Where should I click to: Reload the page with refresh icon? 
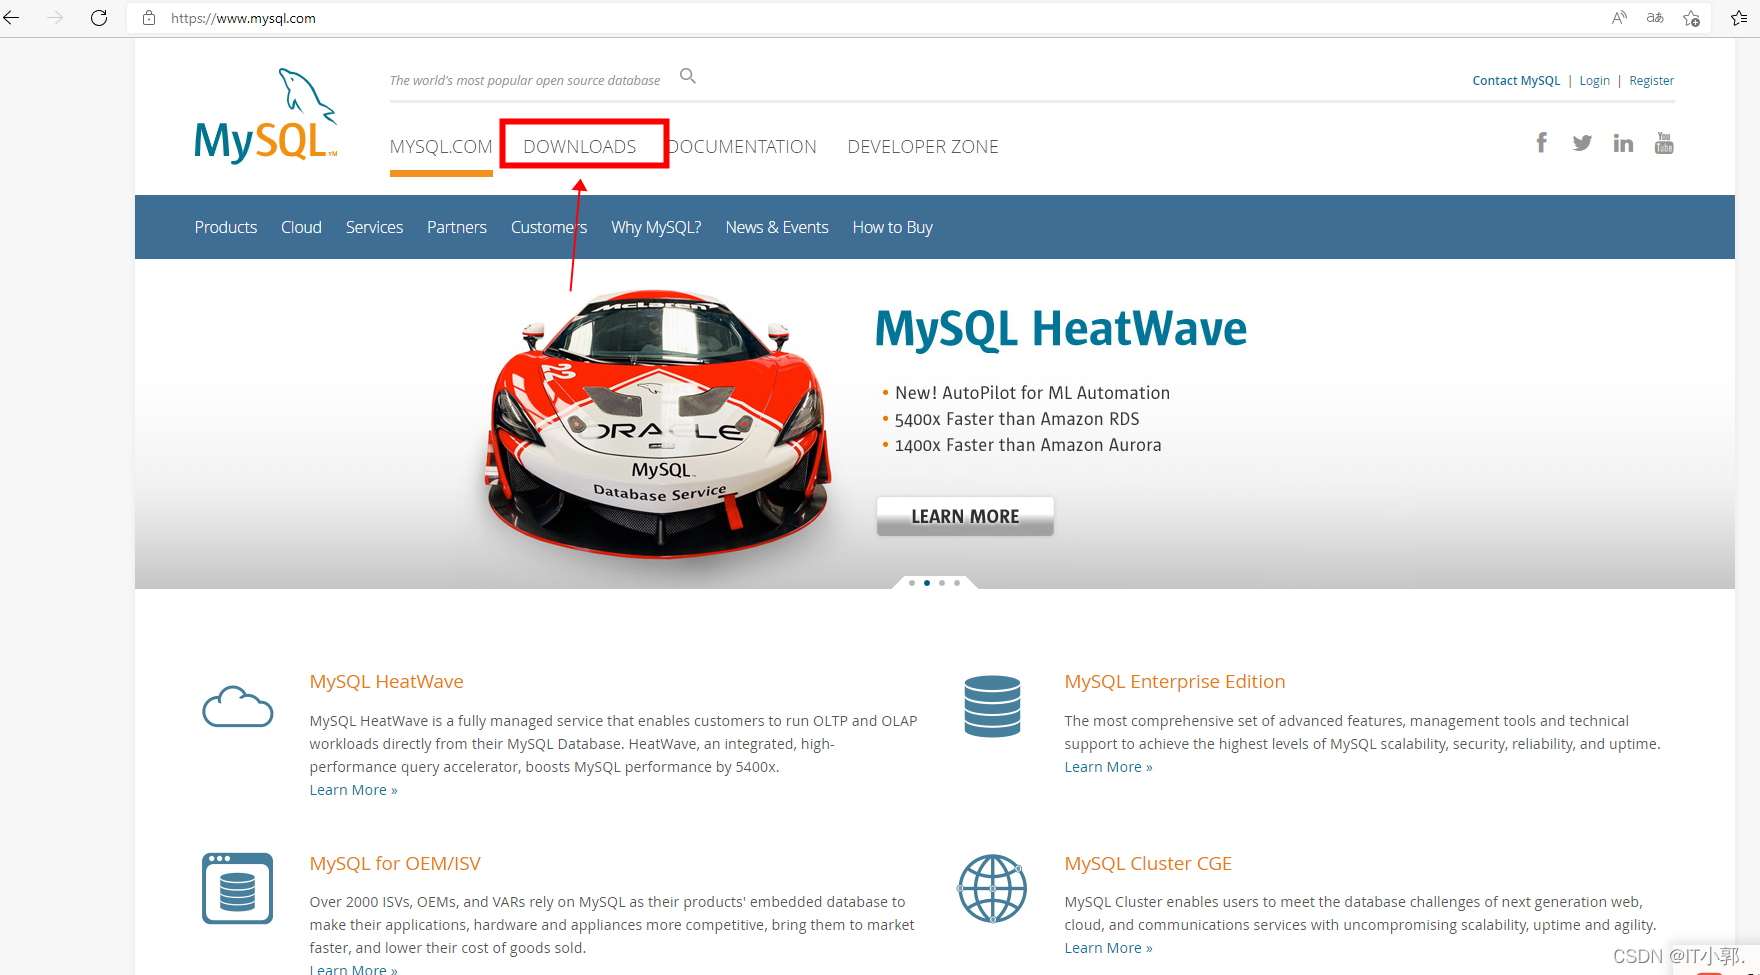click(99, 18)
